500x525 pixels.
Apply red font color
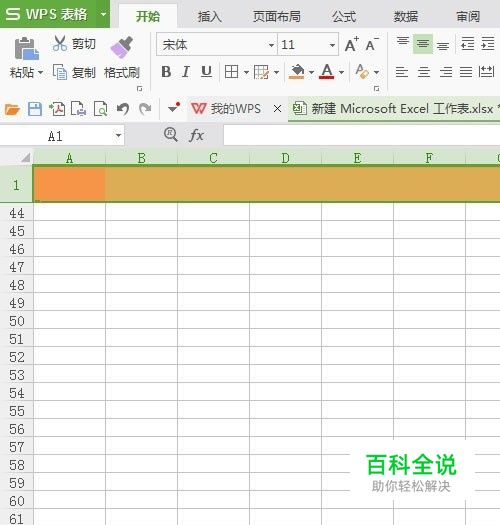(x=327, y=72)
